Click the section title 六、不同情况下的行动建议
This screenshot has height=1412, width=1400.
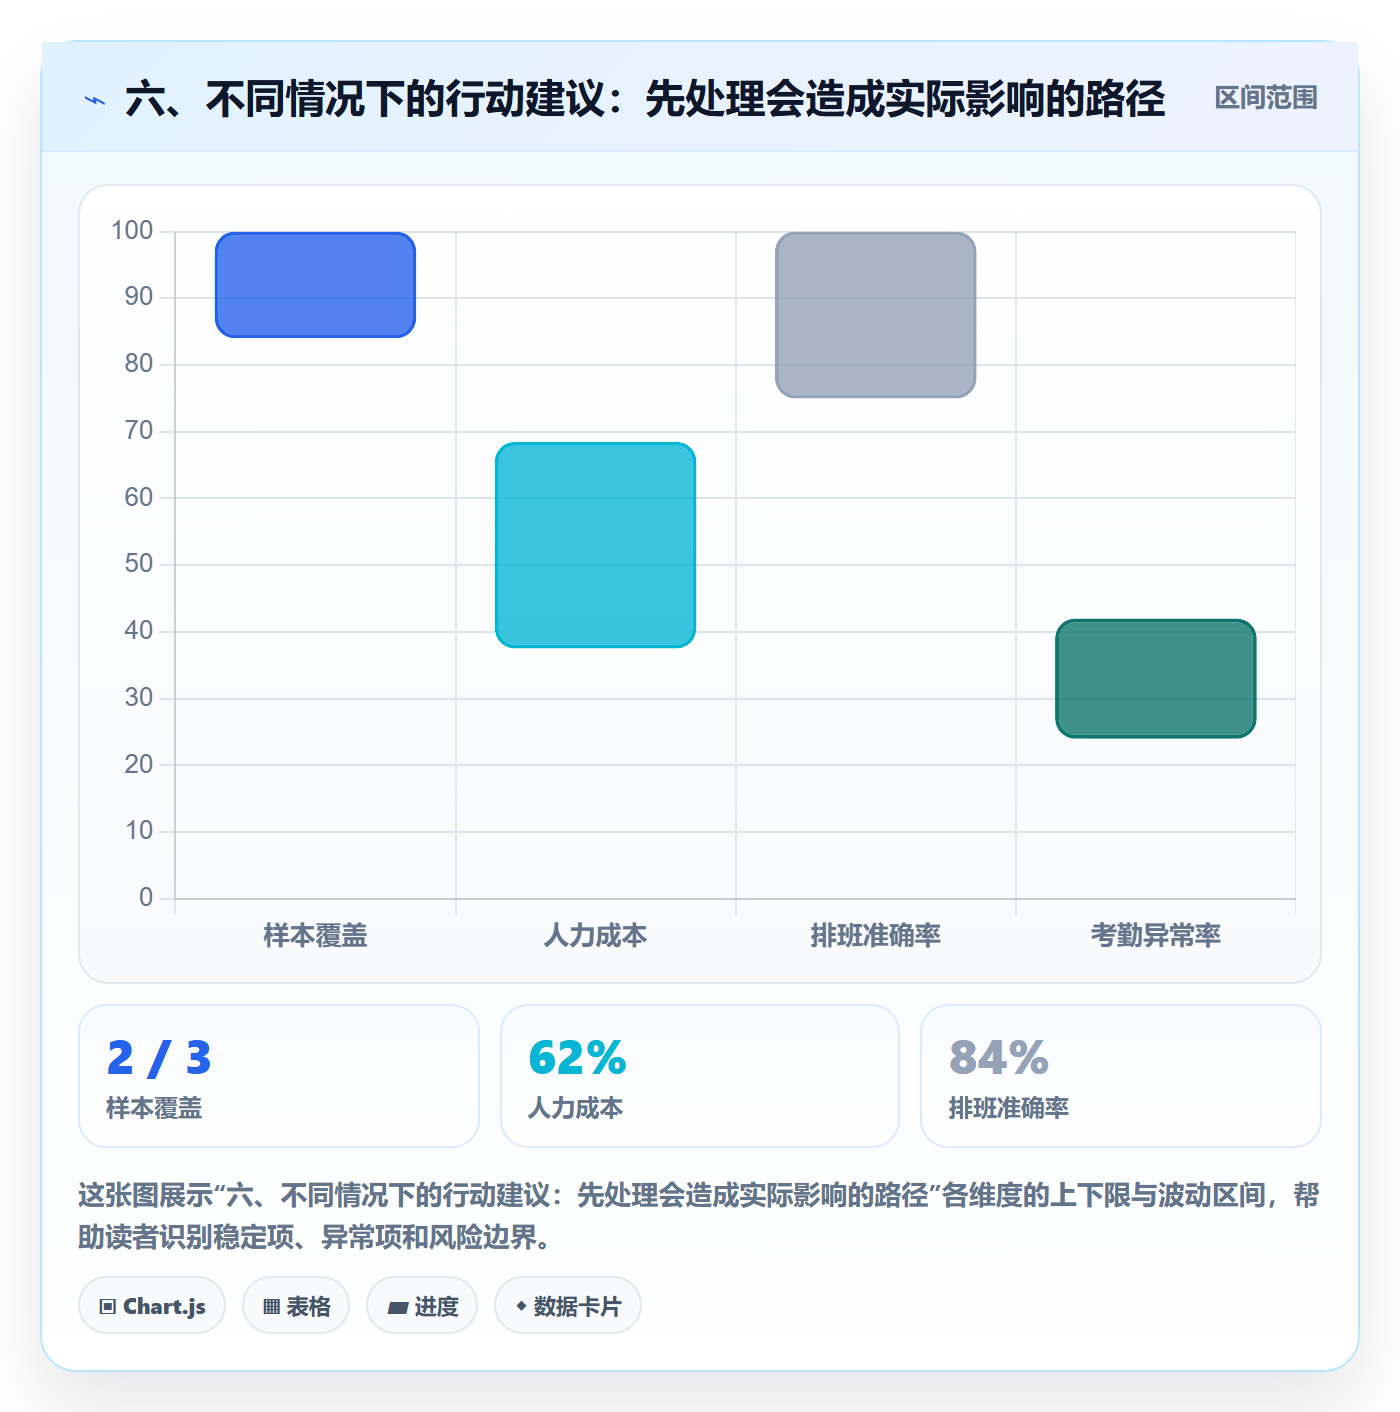[x=645, y=99]
